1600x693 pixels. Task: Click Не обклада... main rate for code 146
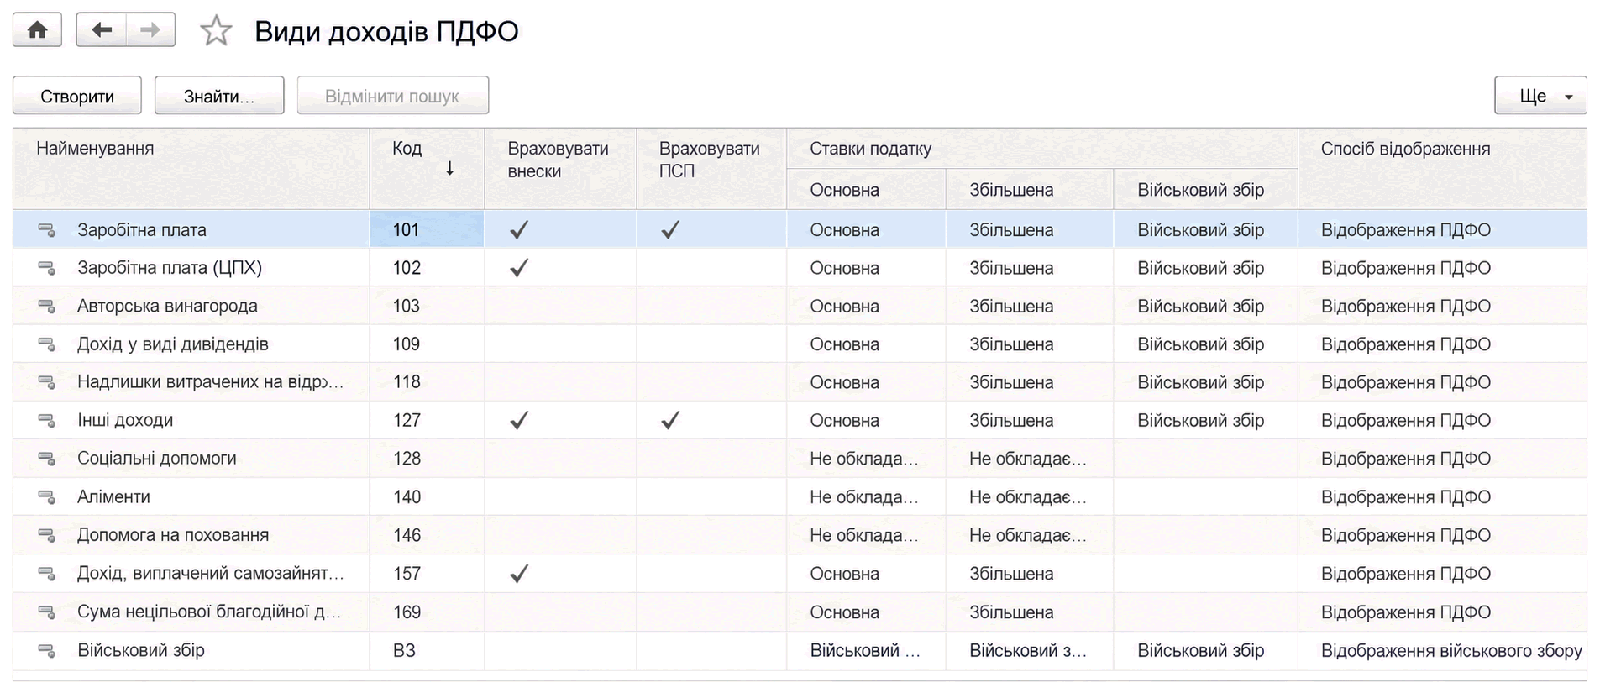864,535
